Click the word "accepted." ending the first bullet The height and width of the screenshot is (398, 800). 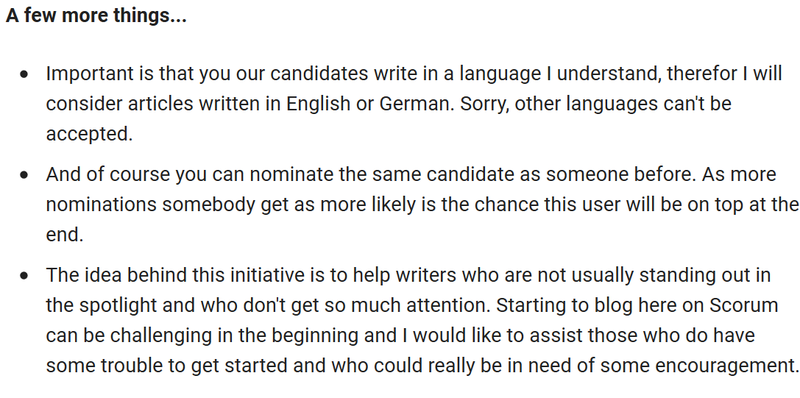click(89, 134)
